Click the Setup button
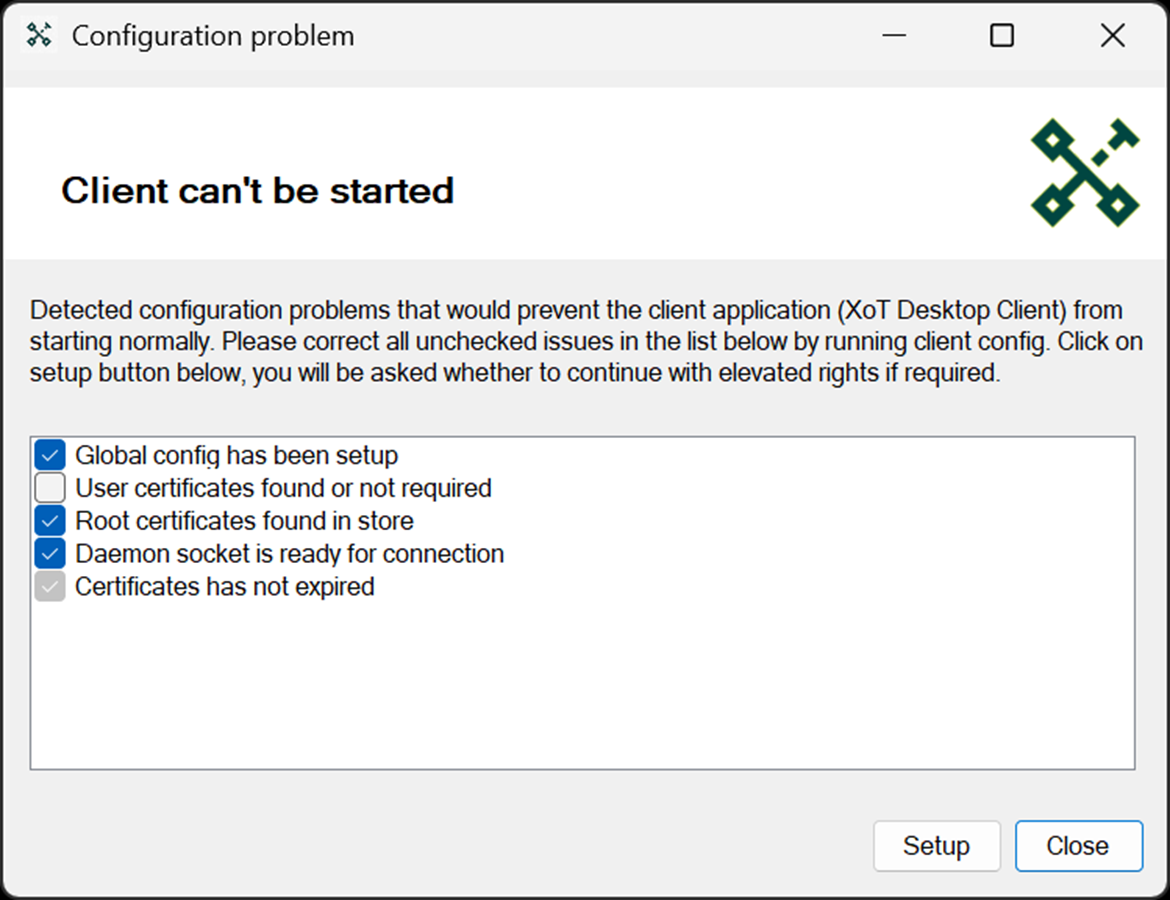The height and width of the screenshot is (900, 1170). (936, 846)
